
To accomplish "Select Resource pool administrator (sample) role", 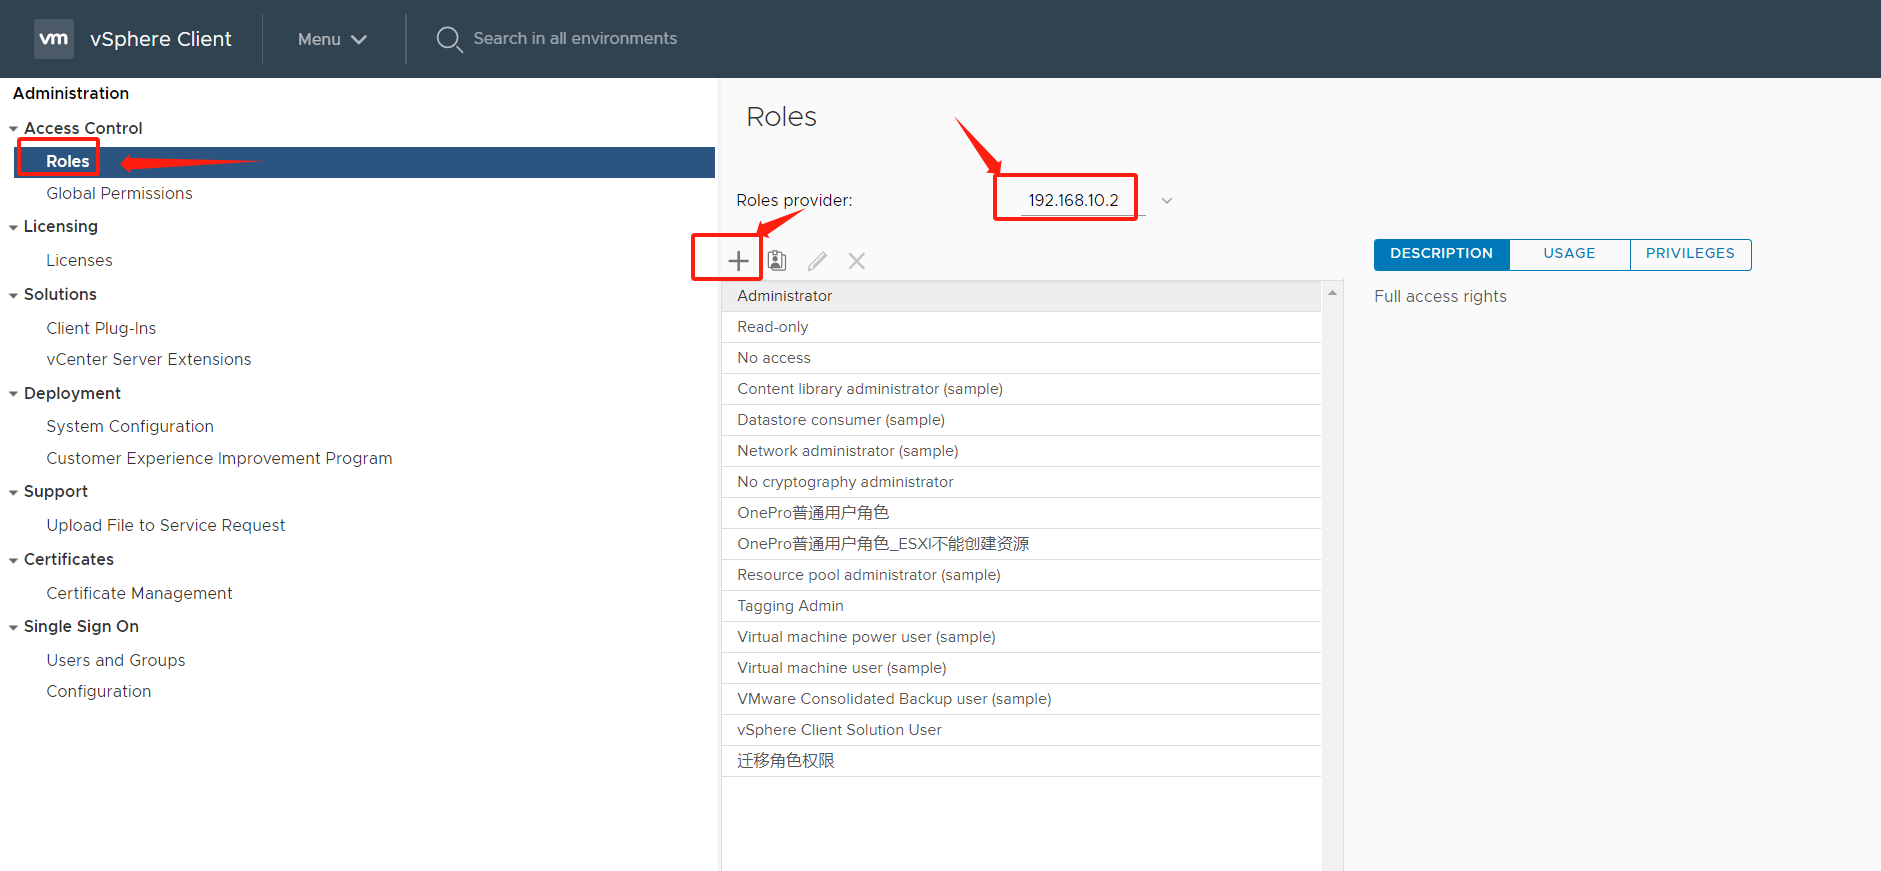I will [x=1021, y=575].
